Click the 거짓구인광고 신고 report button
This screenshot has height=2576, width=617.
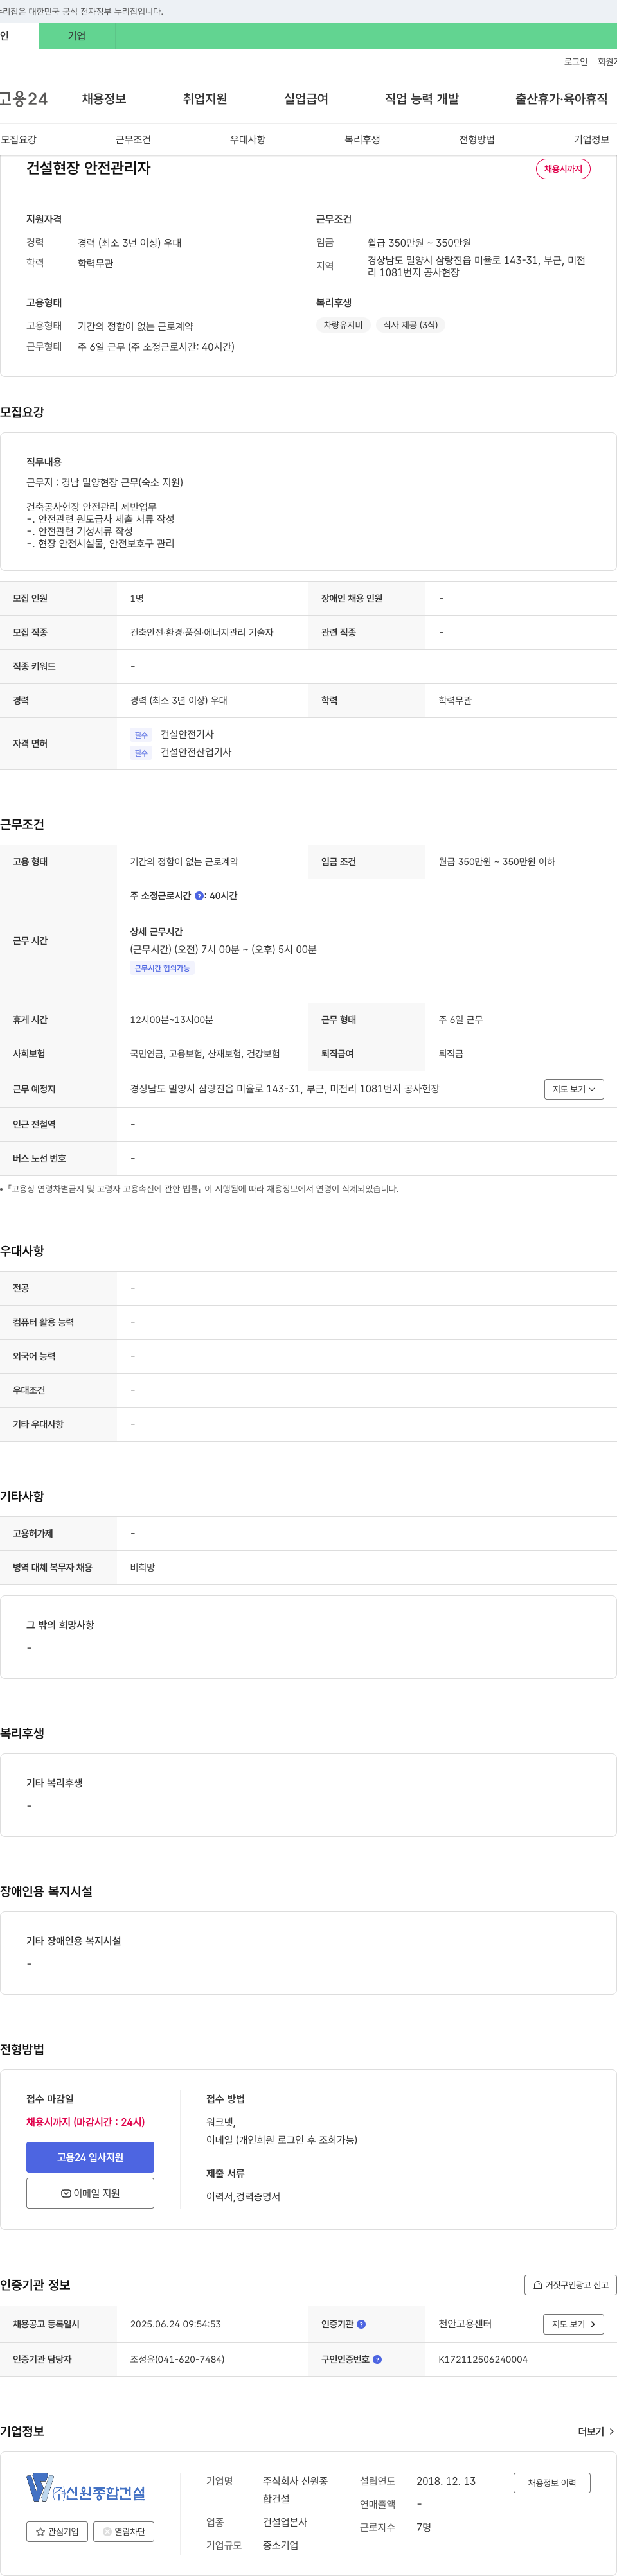tap(570, 2285)
